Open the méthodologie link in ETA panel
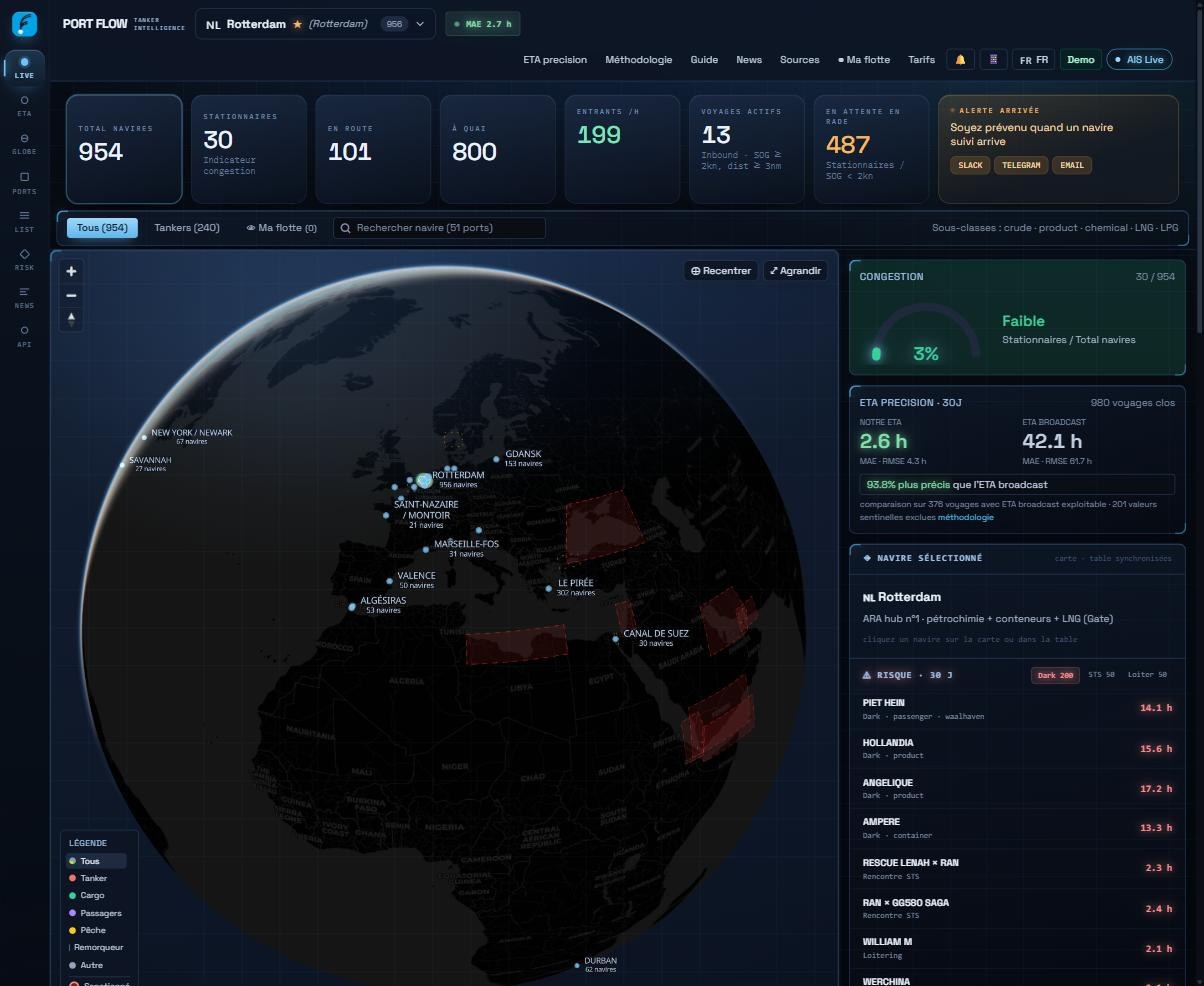Screen dimensions: 1204x986 pos(966,517)
